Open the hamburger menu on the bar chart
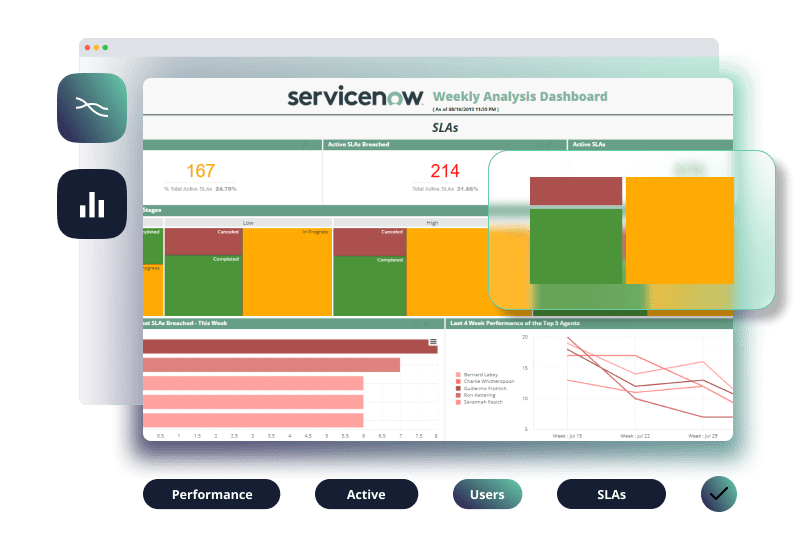Image resolution: width=800 pixels, height=550 pixels. coord(433,342)
